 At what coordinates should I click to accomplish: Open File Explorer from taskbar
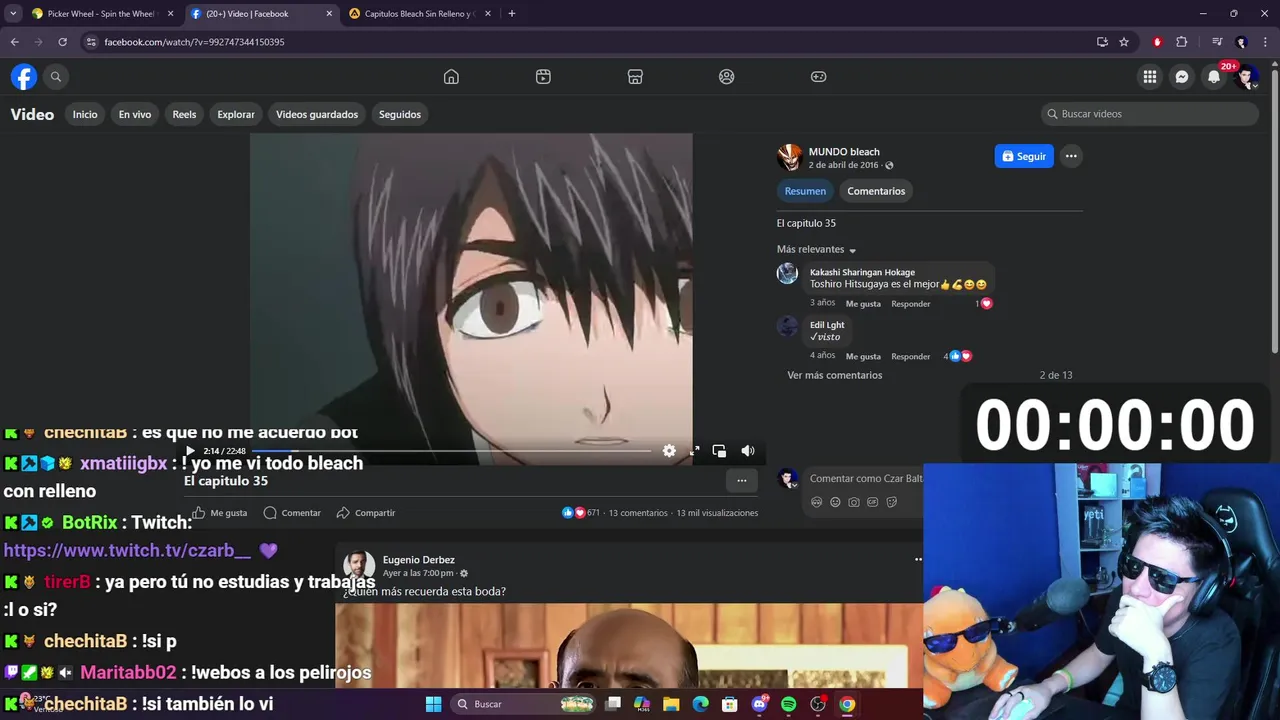671,704
